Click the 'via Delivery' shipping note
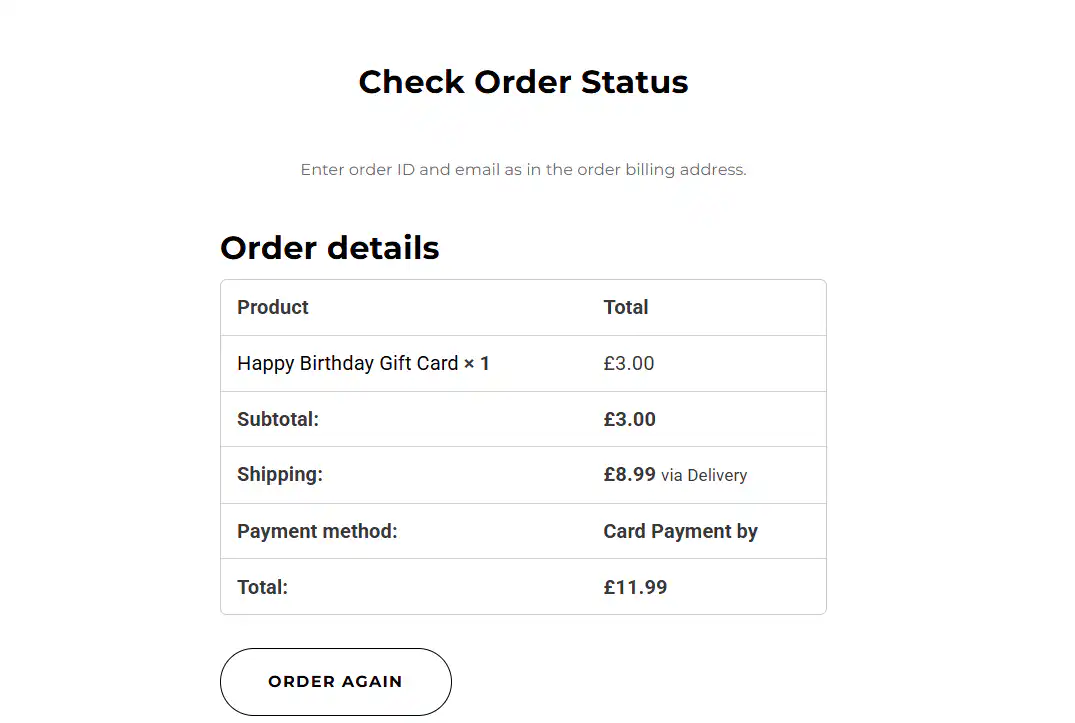The width and height of the screenshot is (1075, 723). coord(704,476)
